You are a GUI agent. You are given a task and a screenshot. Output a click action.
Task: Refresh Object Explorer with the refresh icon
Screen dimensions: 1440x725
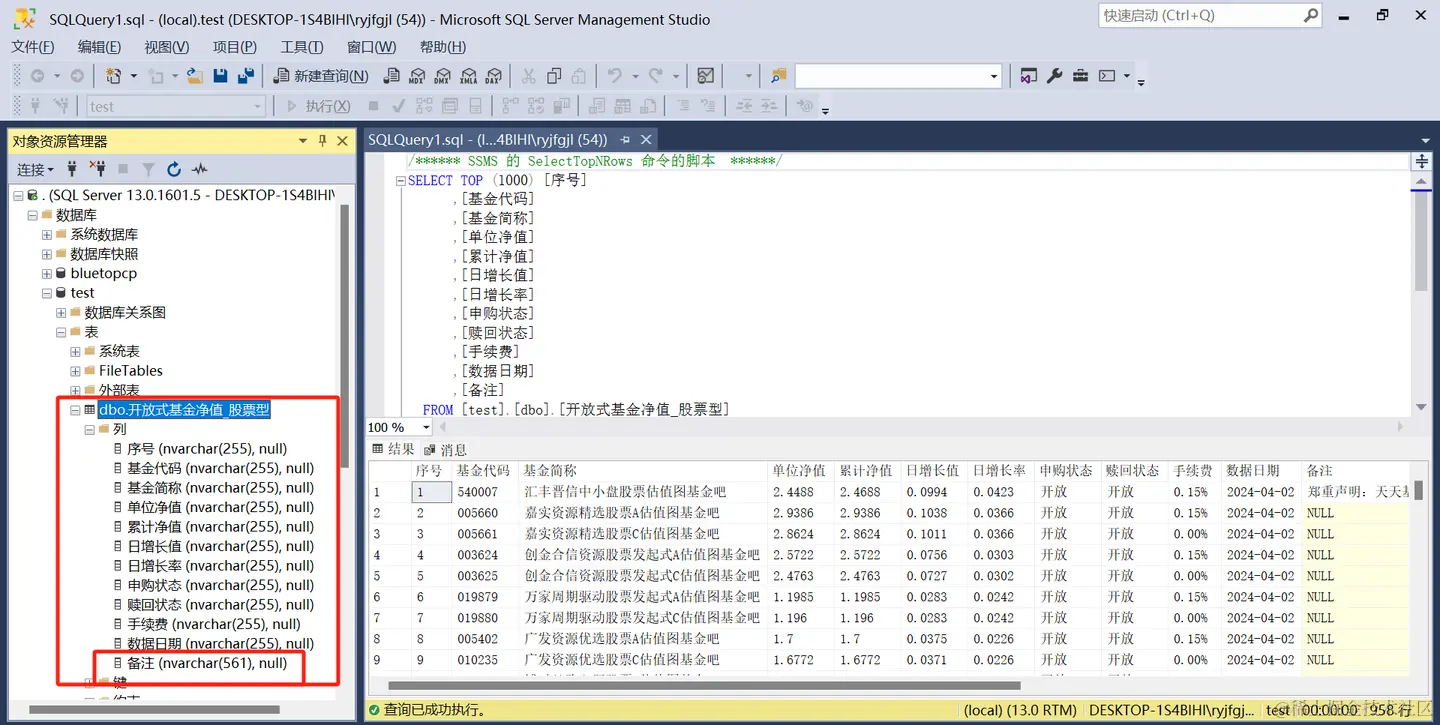pos(174,169)
